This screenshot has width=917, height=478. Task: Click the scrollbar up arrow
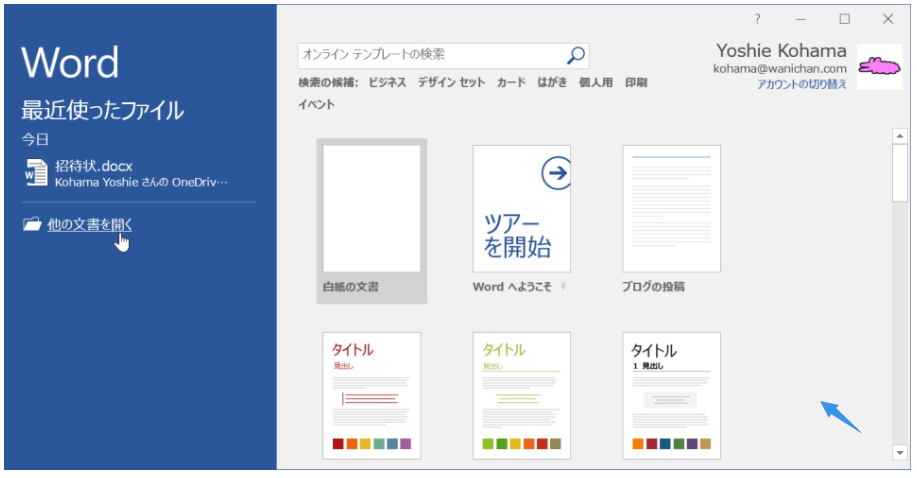[x=899, y=136]
